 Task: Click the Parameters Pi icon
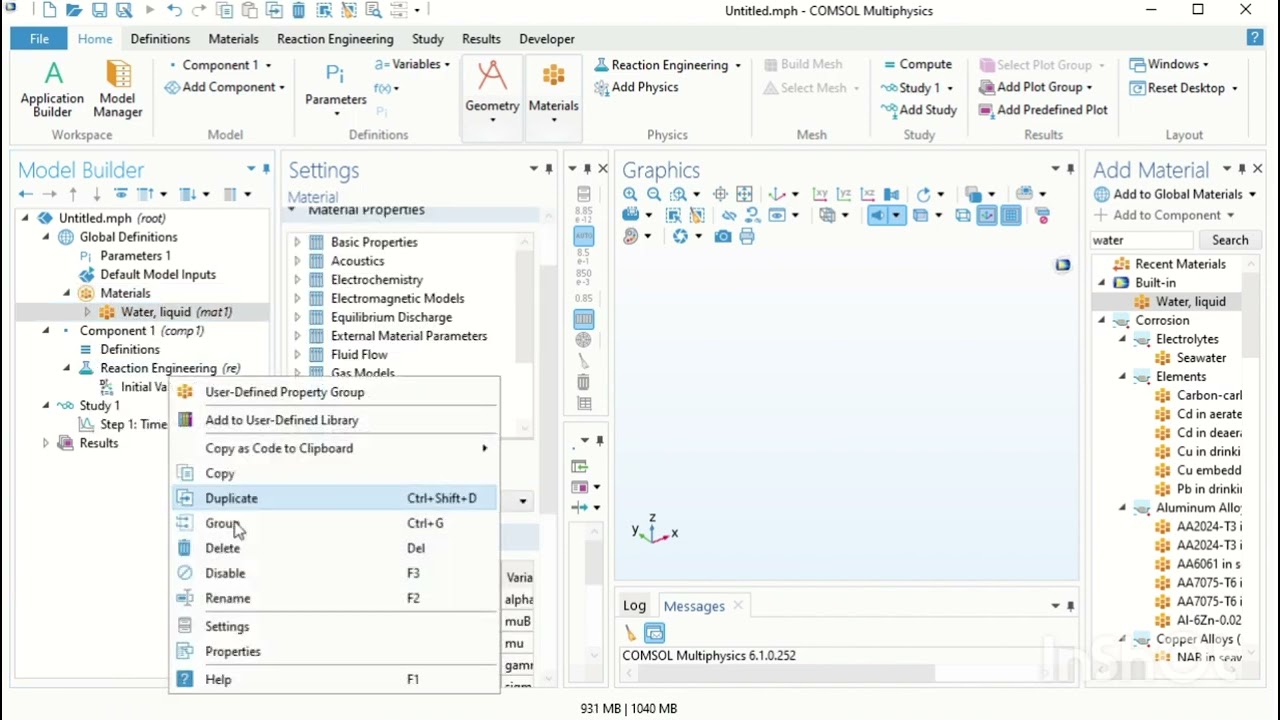tap(335, 74)
